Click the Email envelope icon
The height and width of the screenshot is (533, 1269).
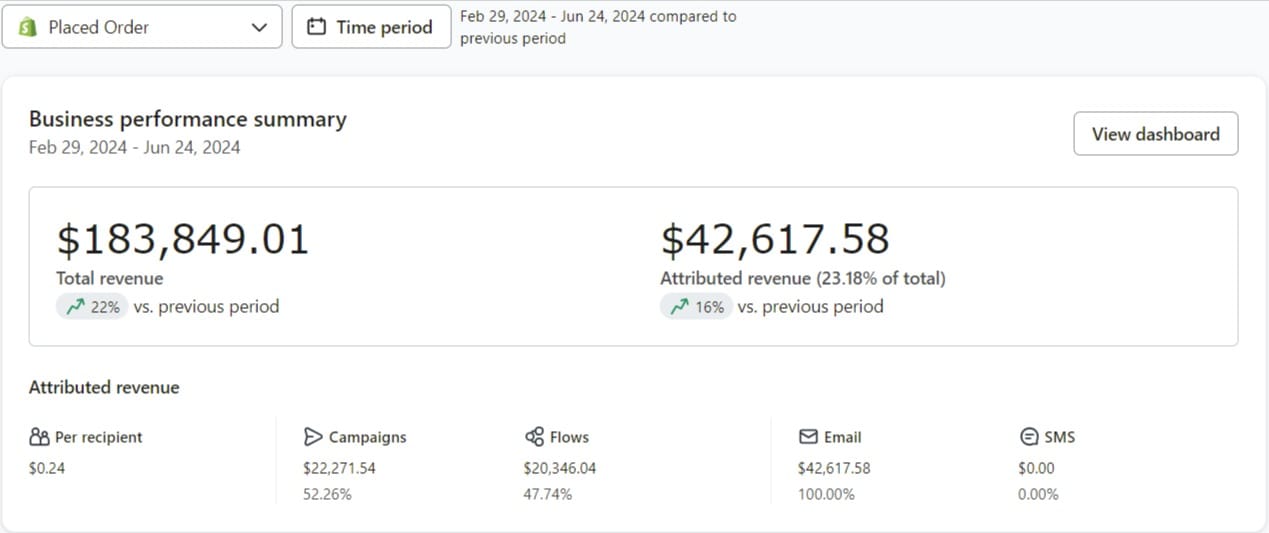click(808, 437)
